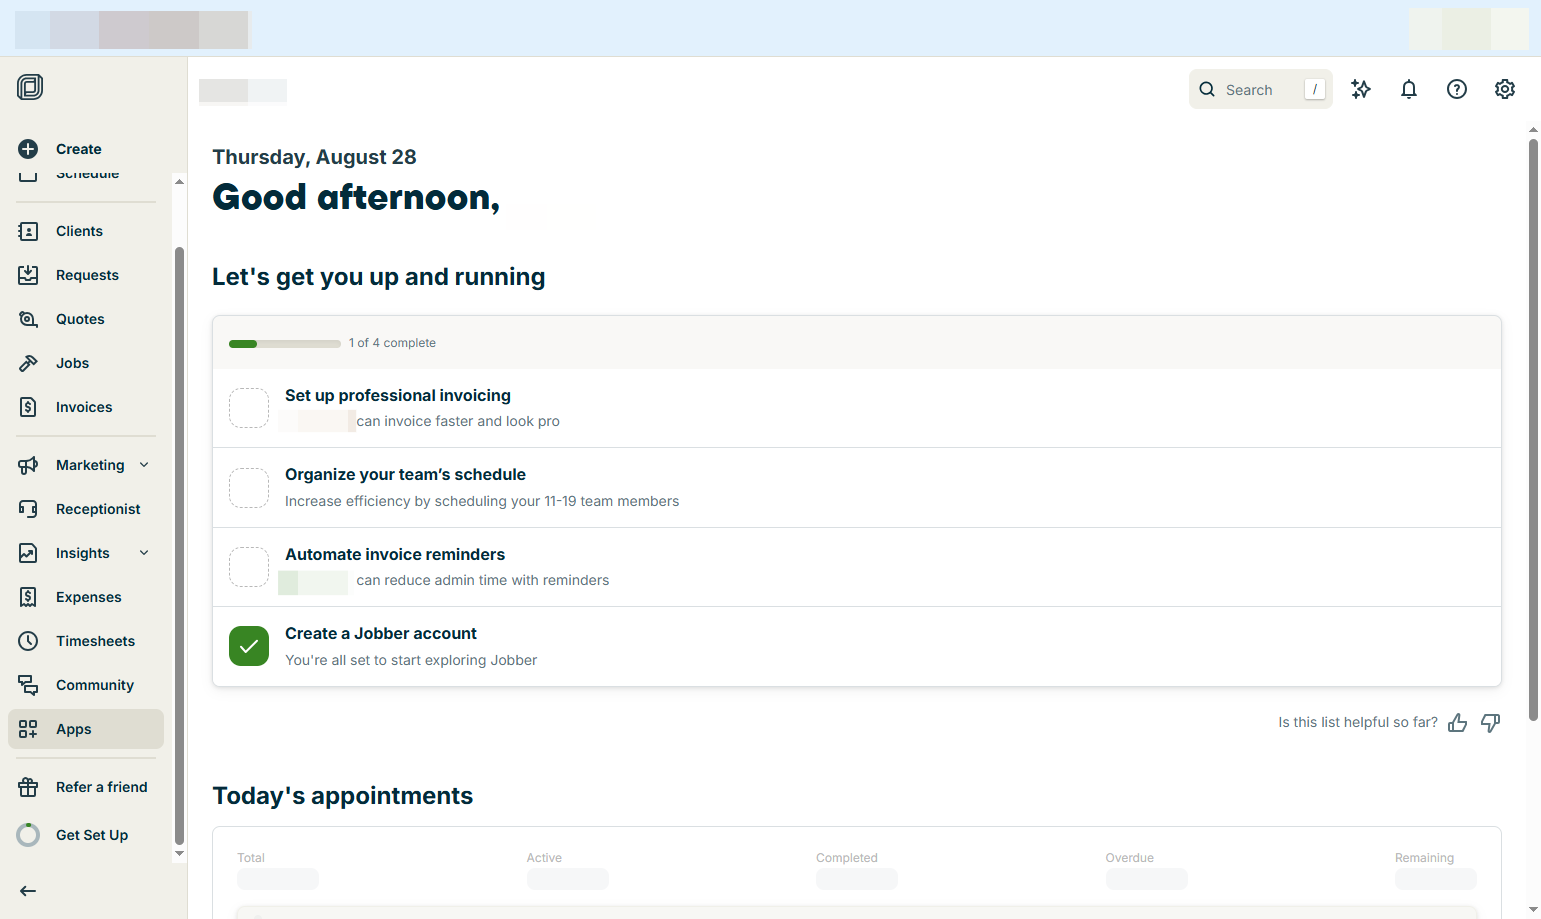1541x919 pixels.
Task: Open Invoices in sidebar
Action: coord(86,407)
